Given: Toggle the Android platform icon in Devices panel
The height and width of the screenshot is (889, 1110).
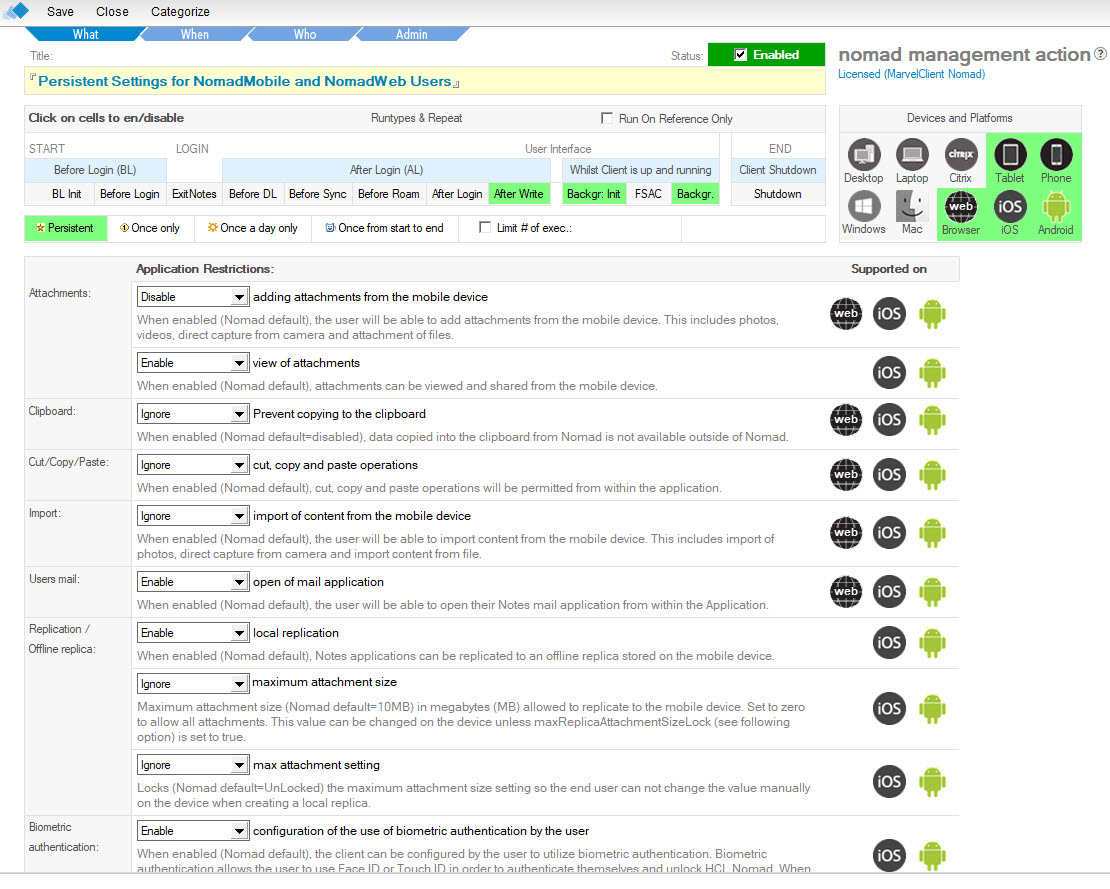Looking at the screenshot, I should 1055,206.
